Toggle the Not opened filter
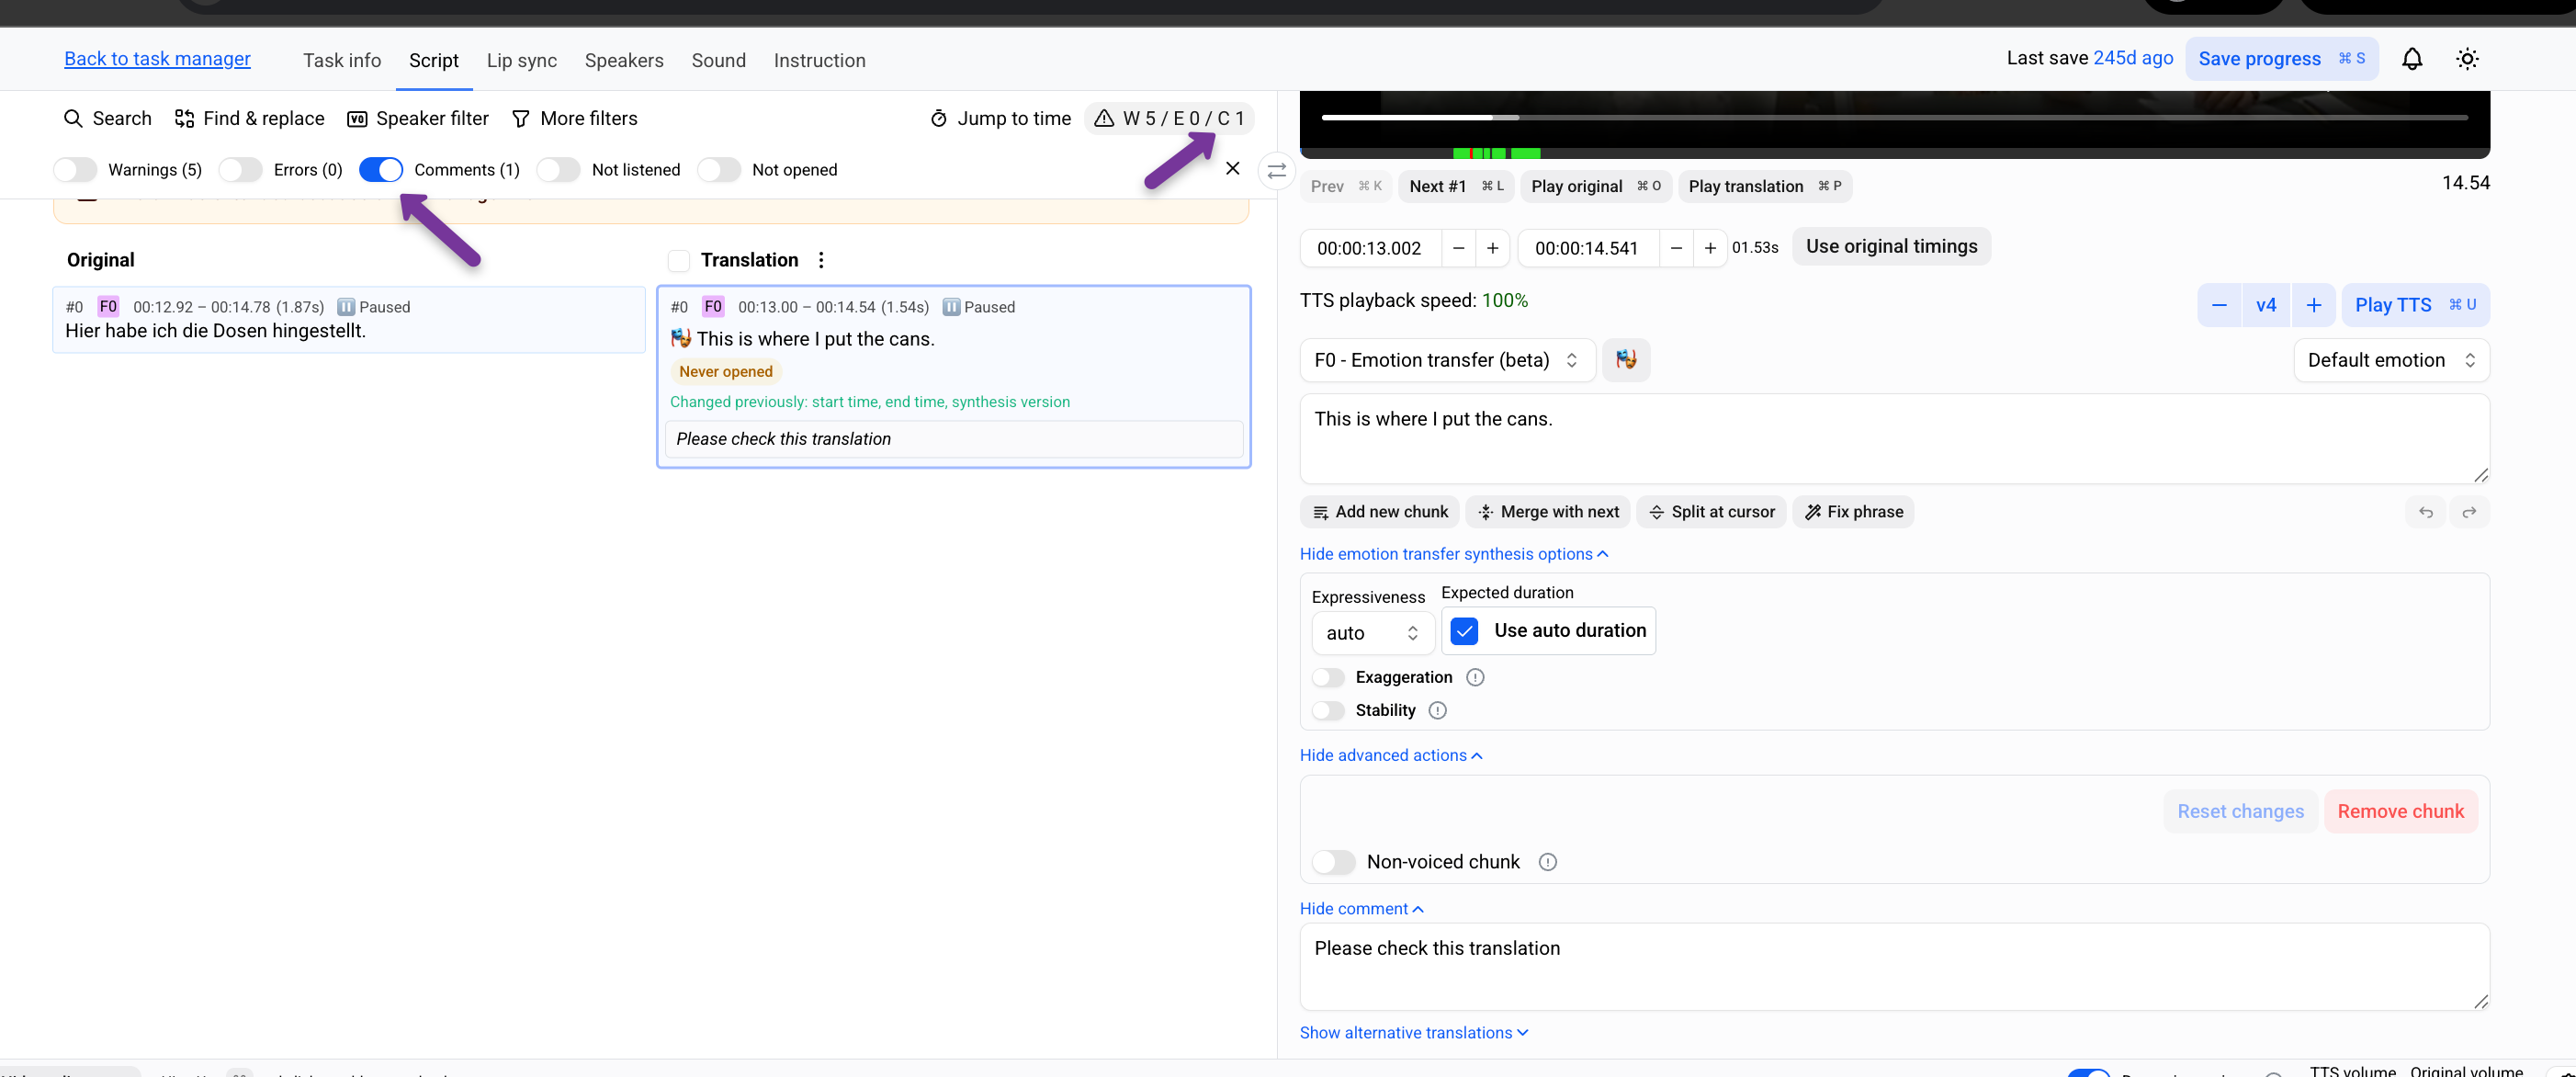2576x1077 pixels. [x=719, y=170]
